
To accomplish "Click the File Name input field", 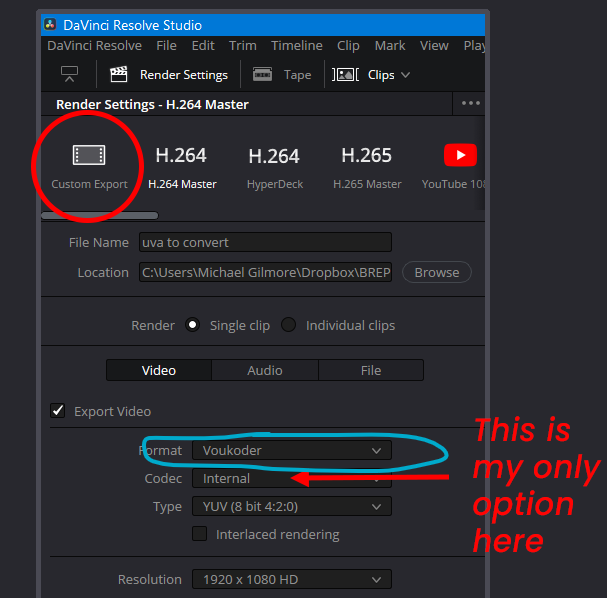I will [x=265, y=242].
